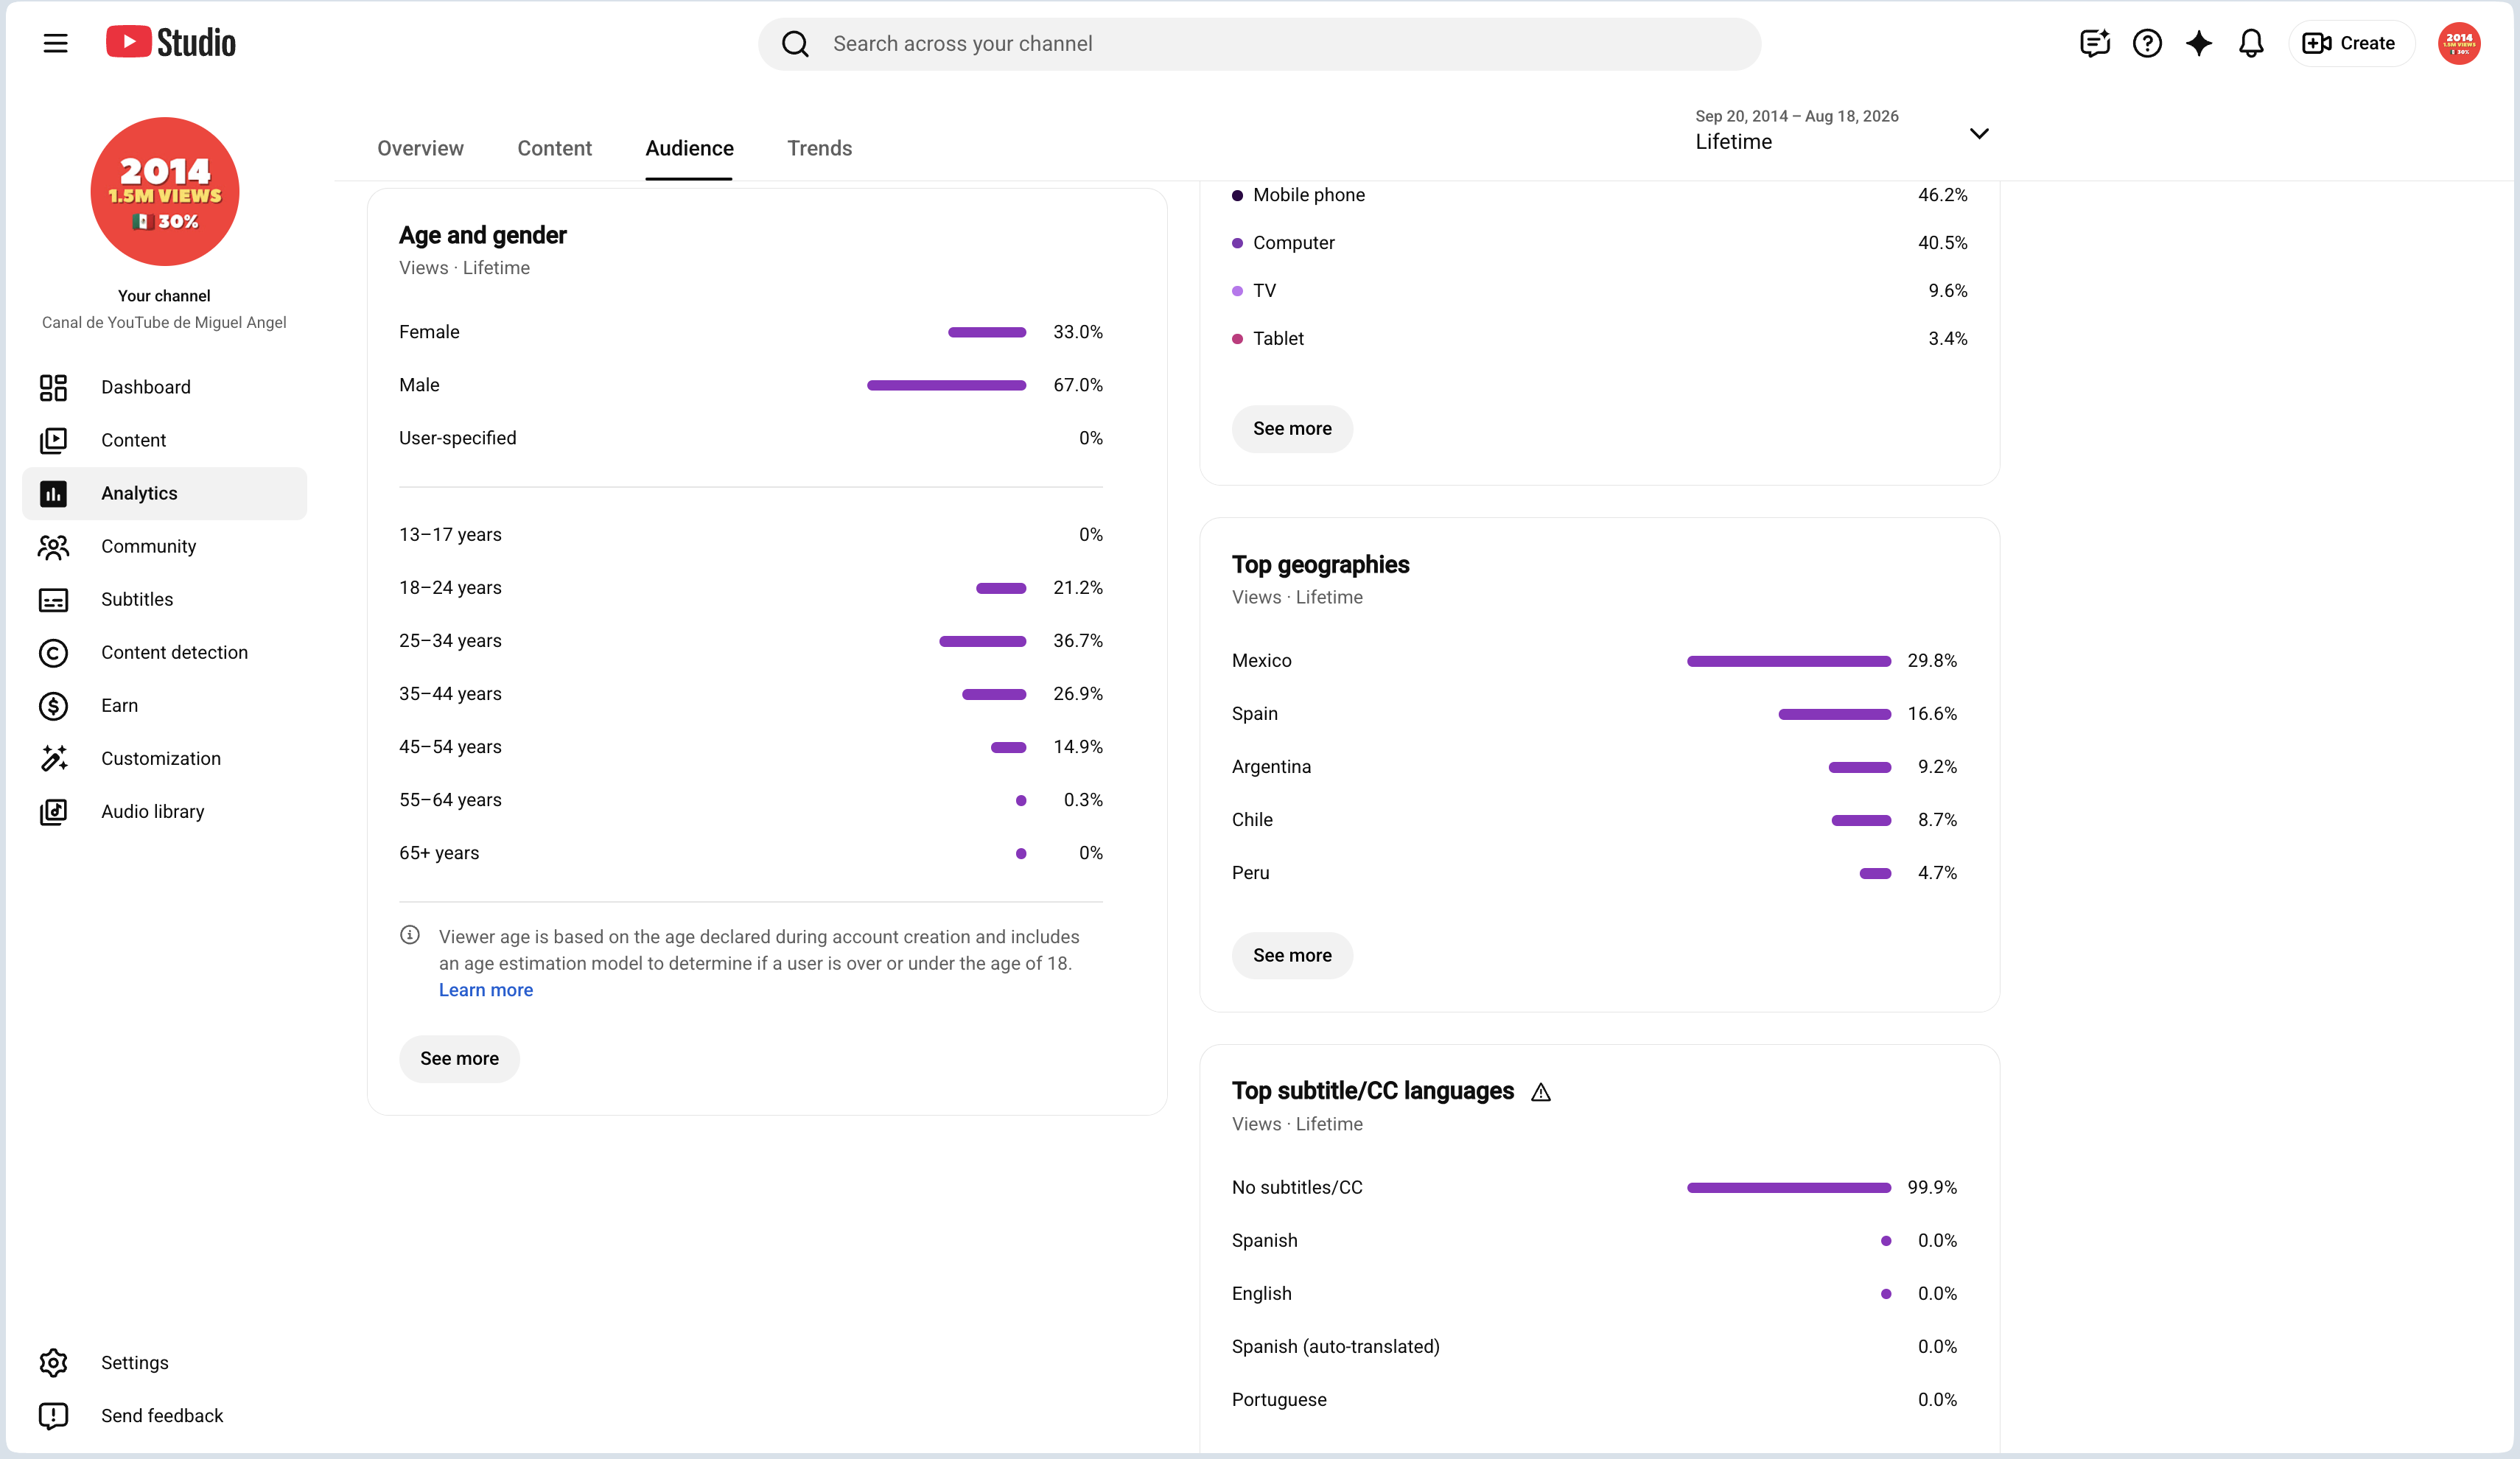The image size is (2520, 1459).
Task: Open the feedback comments icon in header
Action: pyautogui.click(x=2094, y=43)
